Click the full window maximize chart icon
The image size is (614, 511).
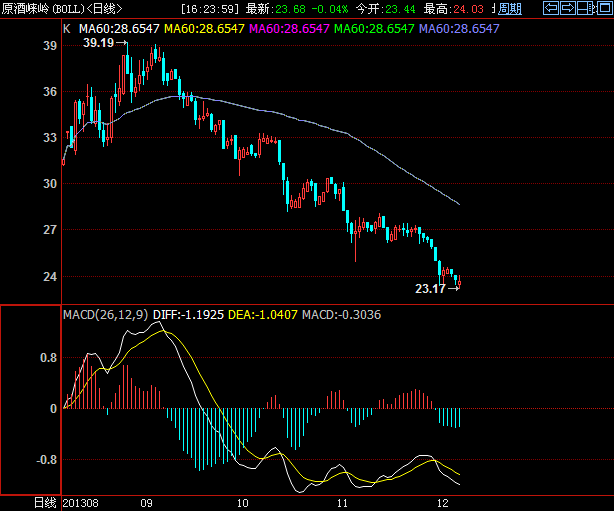605,8
